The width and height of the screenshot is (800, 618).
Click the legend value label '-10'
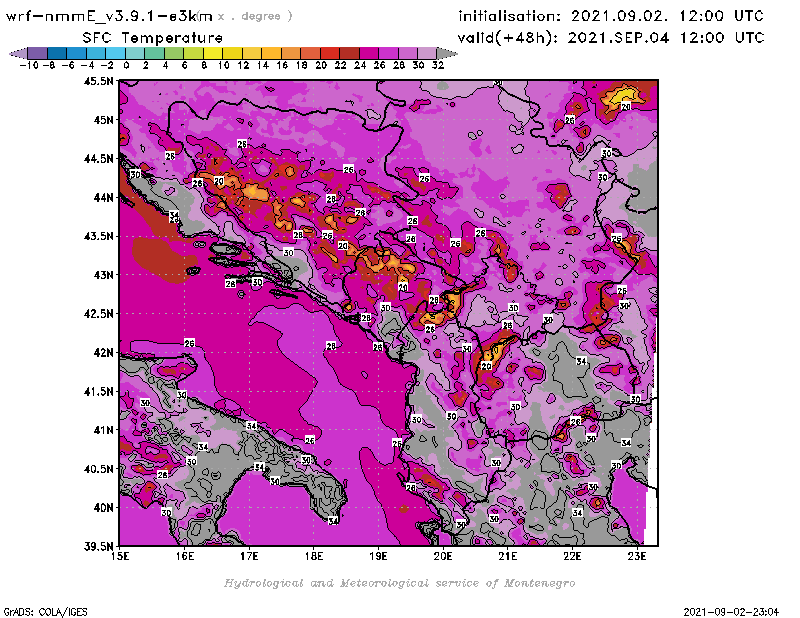click(x=29, y=65)
